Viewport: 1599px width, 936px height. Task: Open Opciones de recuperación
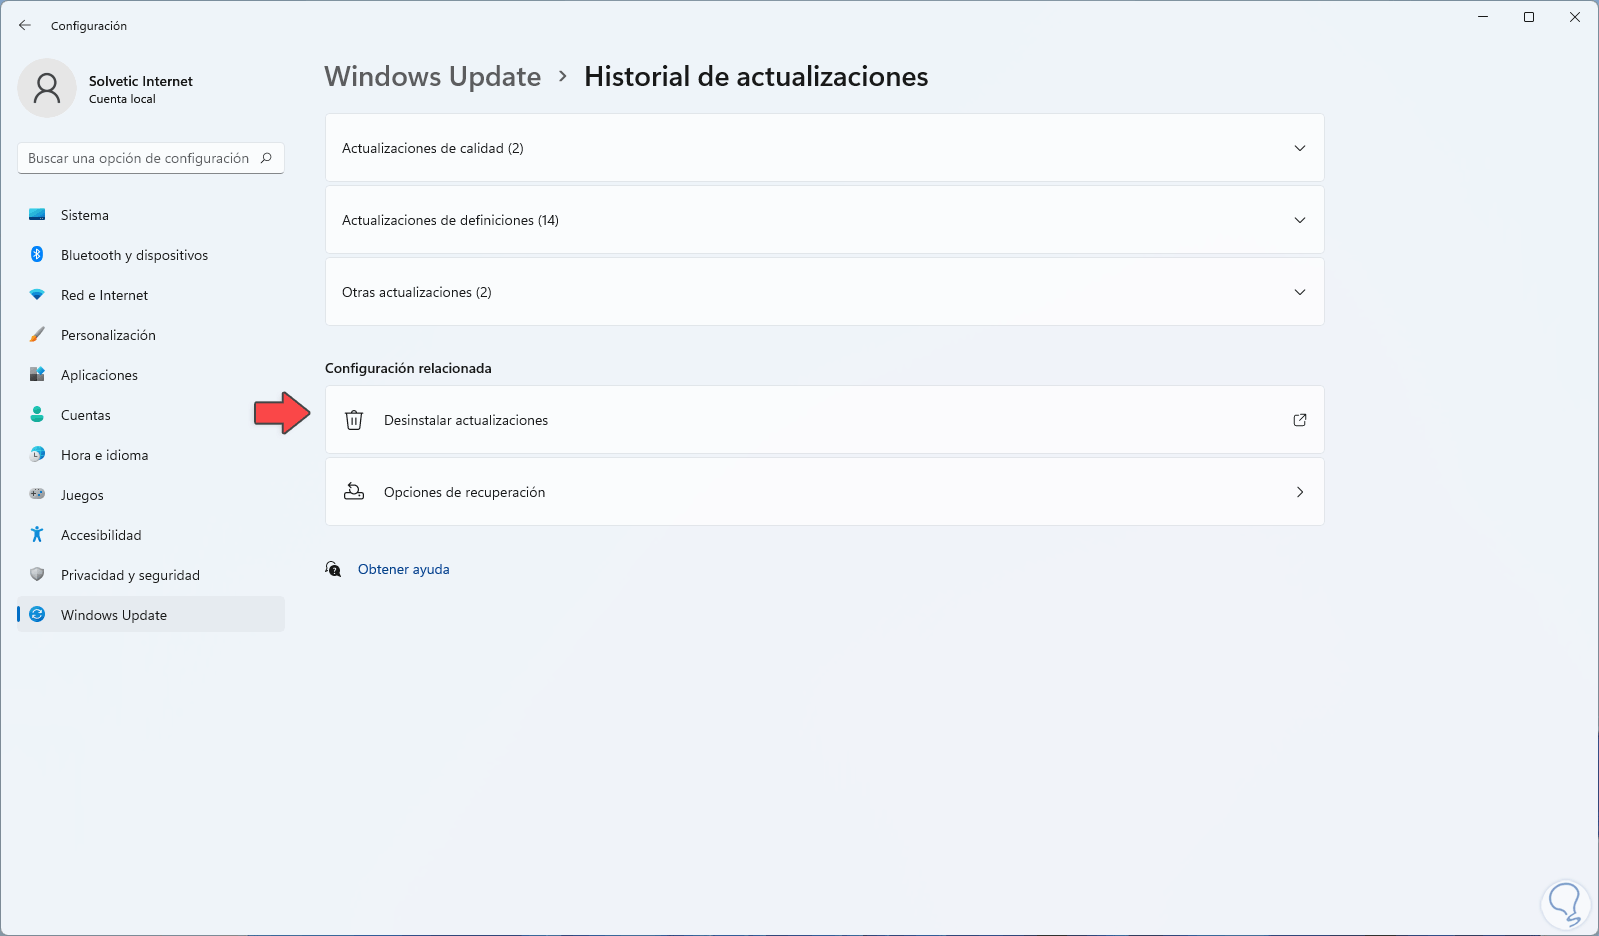pyautogui.click(x=825, y=492)
